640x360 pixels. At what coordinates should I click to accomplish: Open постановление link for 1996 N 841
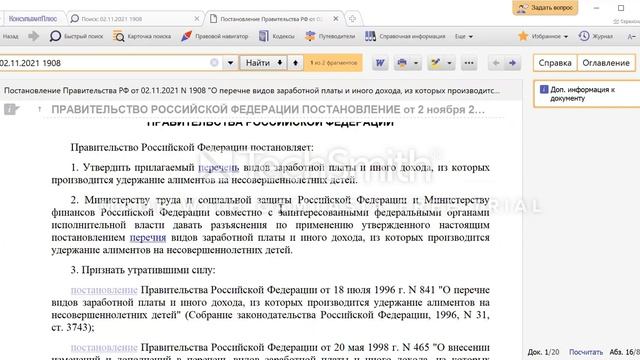104,290
